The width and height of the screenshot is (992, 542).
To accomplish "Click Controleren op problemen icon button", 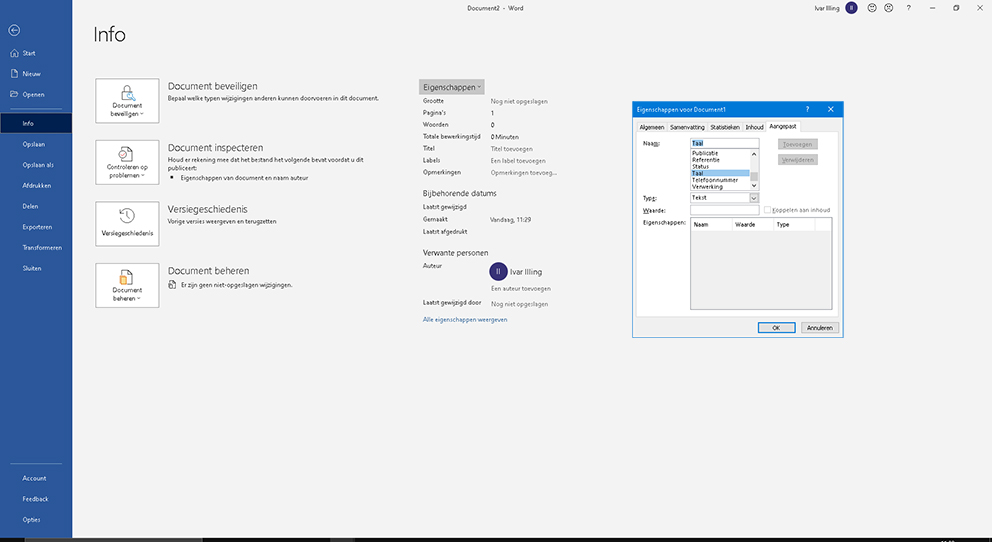I will (127, 162).
